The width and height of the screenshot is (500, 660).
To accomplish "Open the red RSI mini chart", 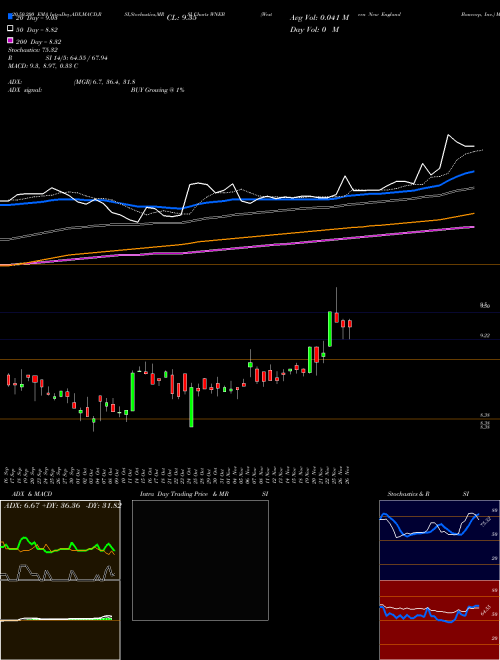I will [x=439, y=620].
